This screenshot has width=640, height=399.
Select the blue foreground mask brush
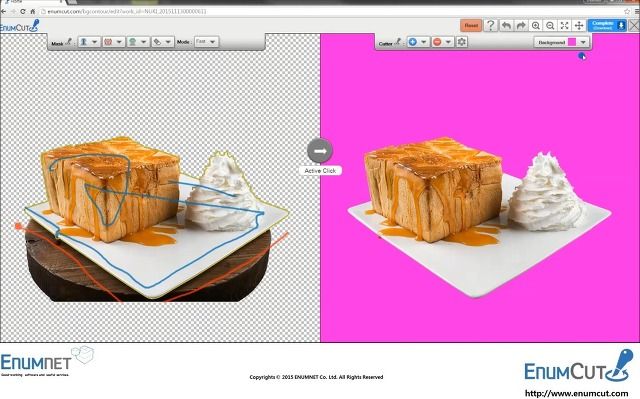pyautogui.click(x=84, y=42)
